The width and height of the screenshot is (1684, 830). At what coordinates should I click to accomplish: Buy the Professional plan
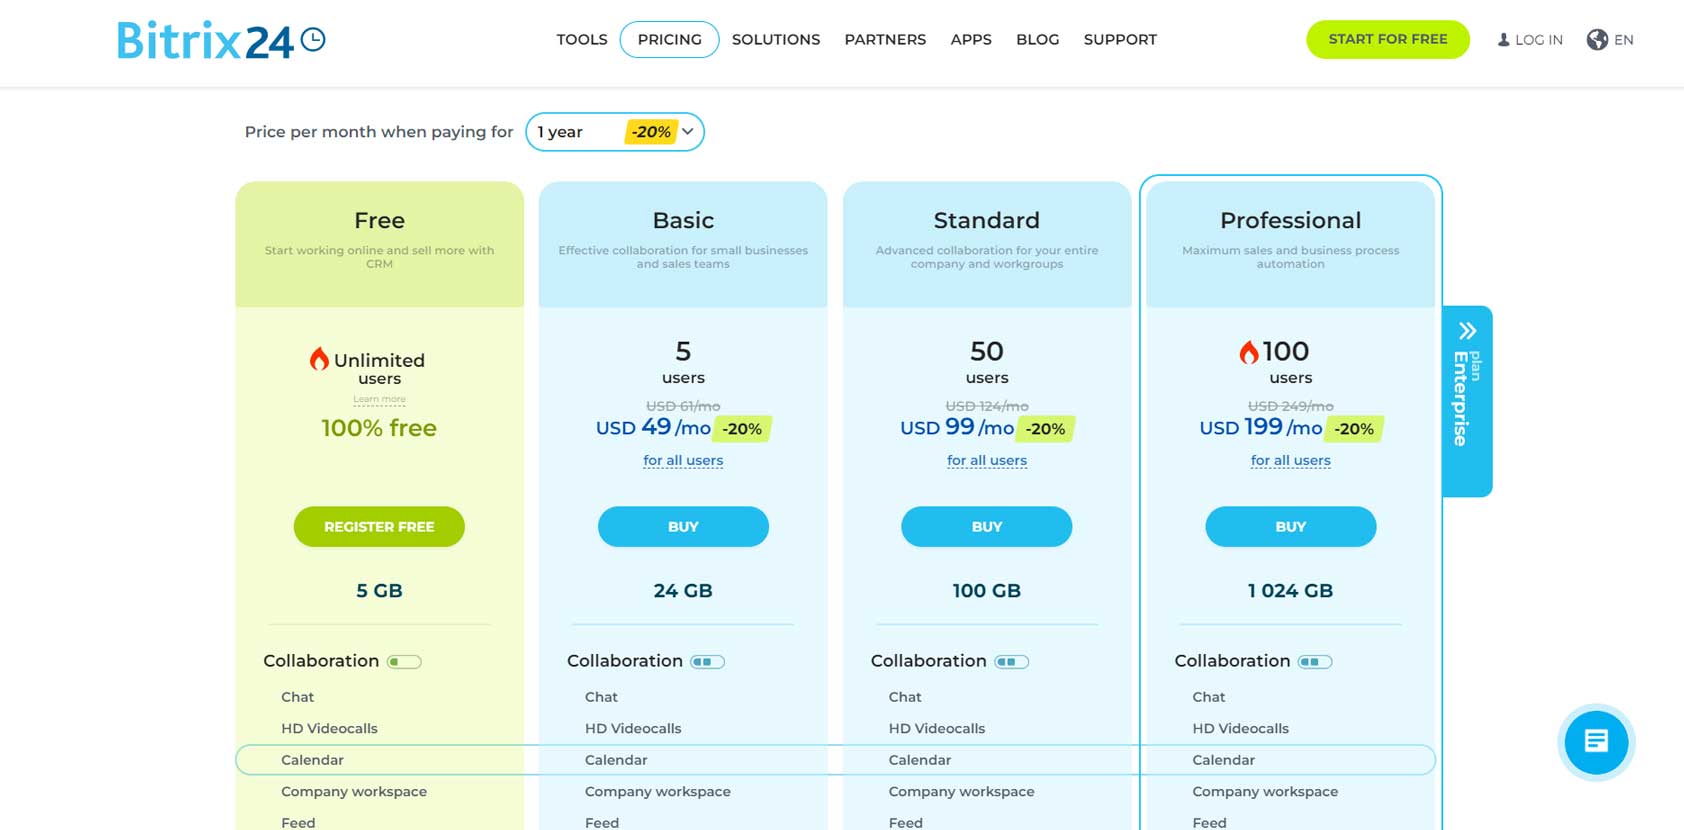(x=1290, y=527)
